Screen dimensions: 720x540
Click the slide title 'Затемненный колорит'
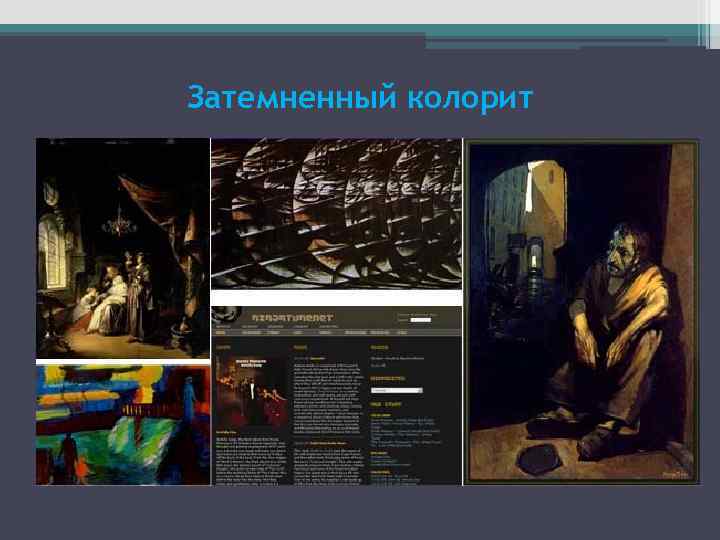[360, 98]
